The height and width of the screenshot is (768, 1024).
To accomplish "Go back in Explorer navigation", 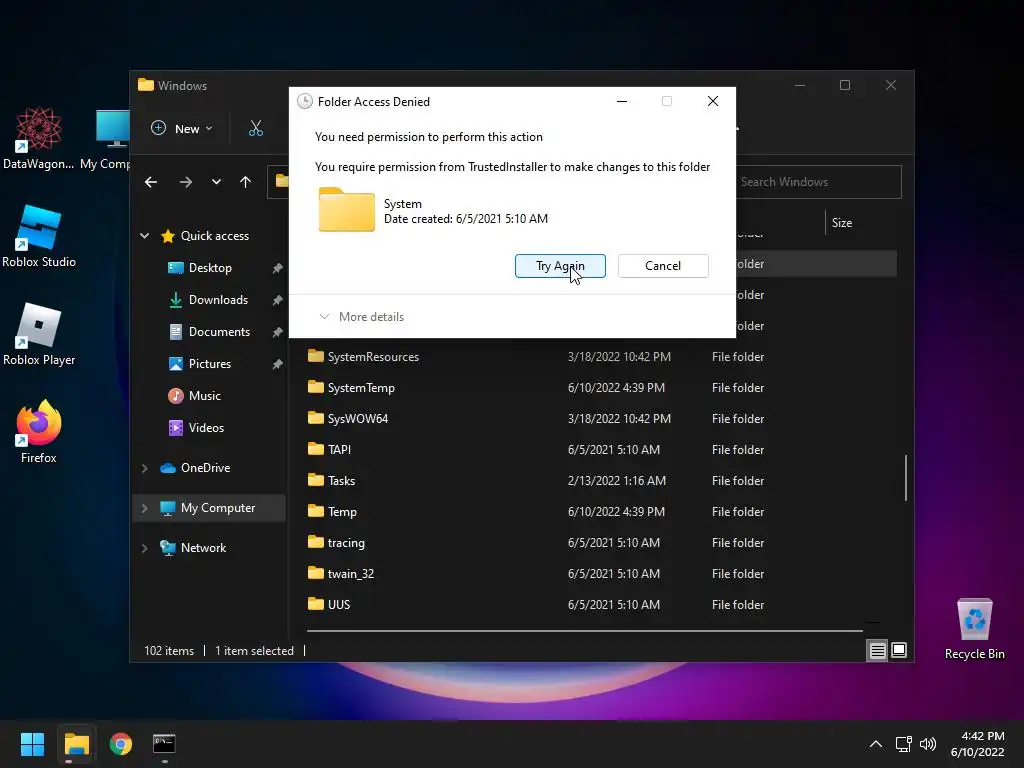I will coord(151,182).
